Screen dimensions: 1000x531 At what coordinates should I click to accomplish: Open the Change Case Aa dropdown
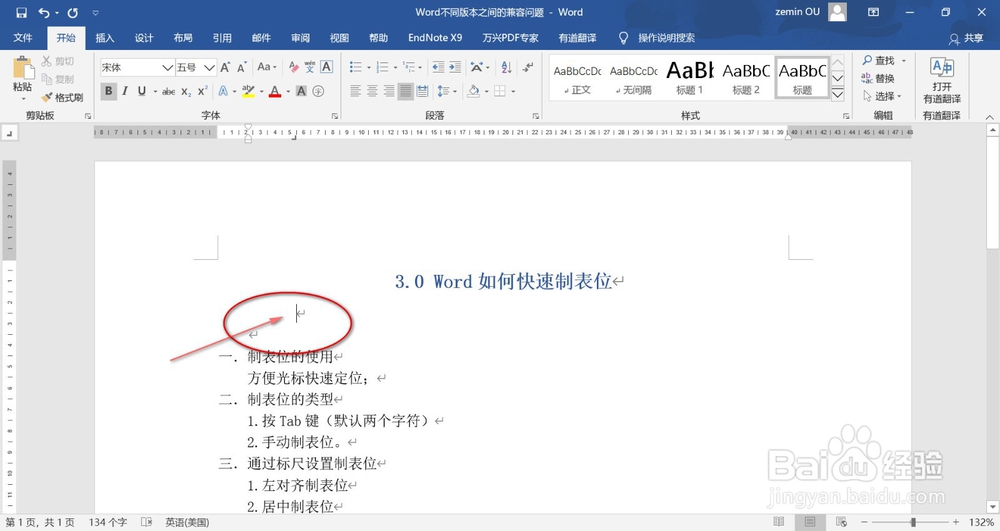click(x=267, y=67)
